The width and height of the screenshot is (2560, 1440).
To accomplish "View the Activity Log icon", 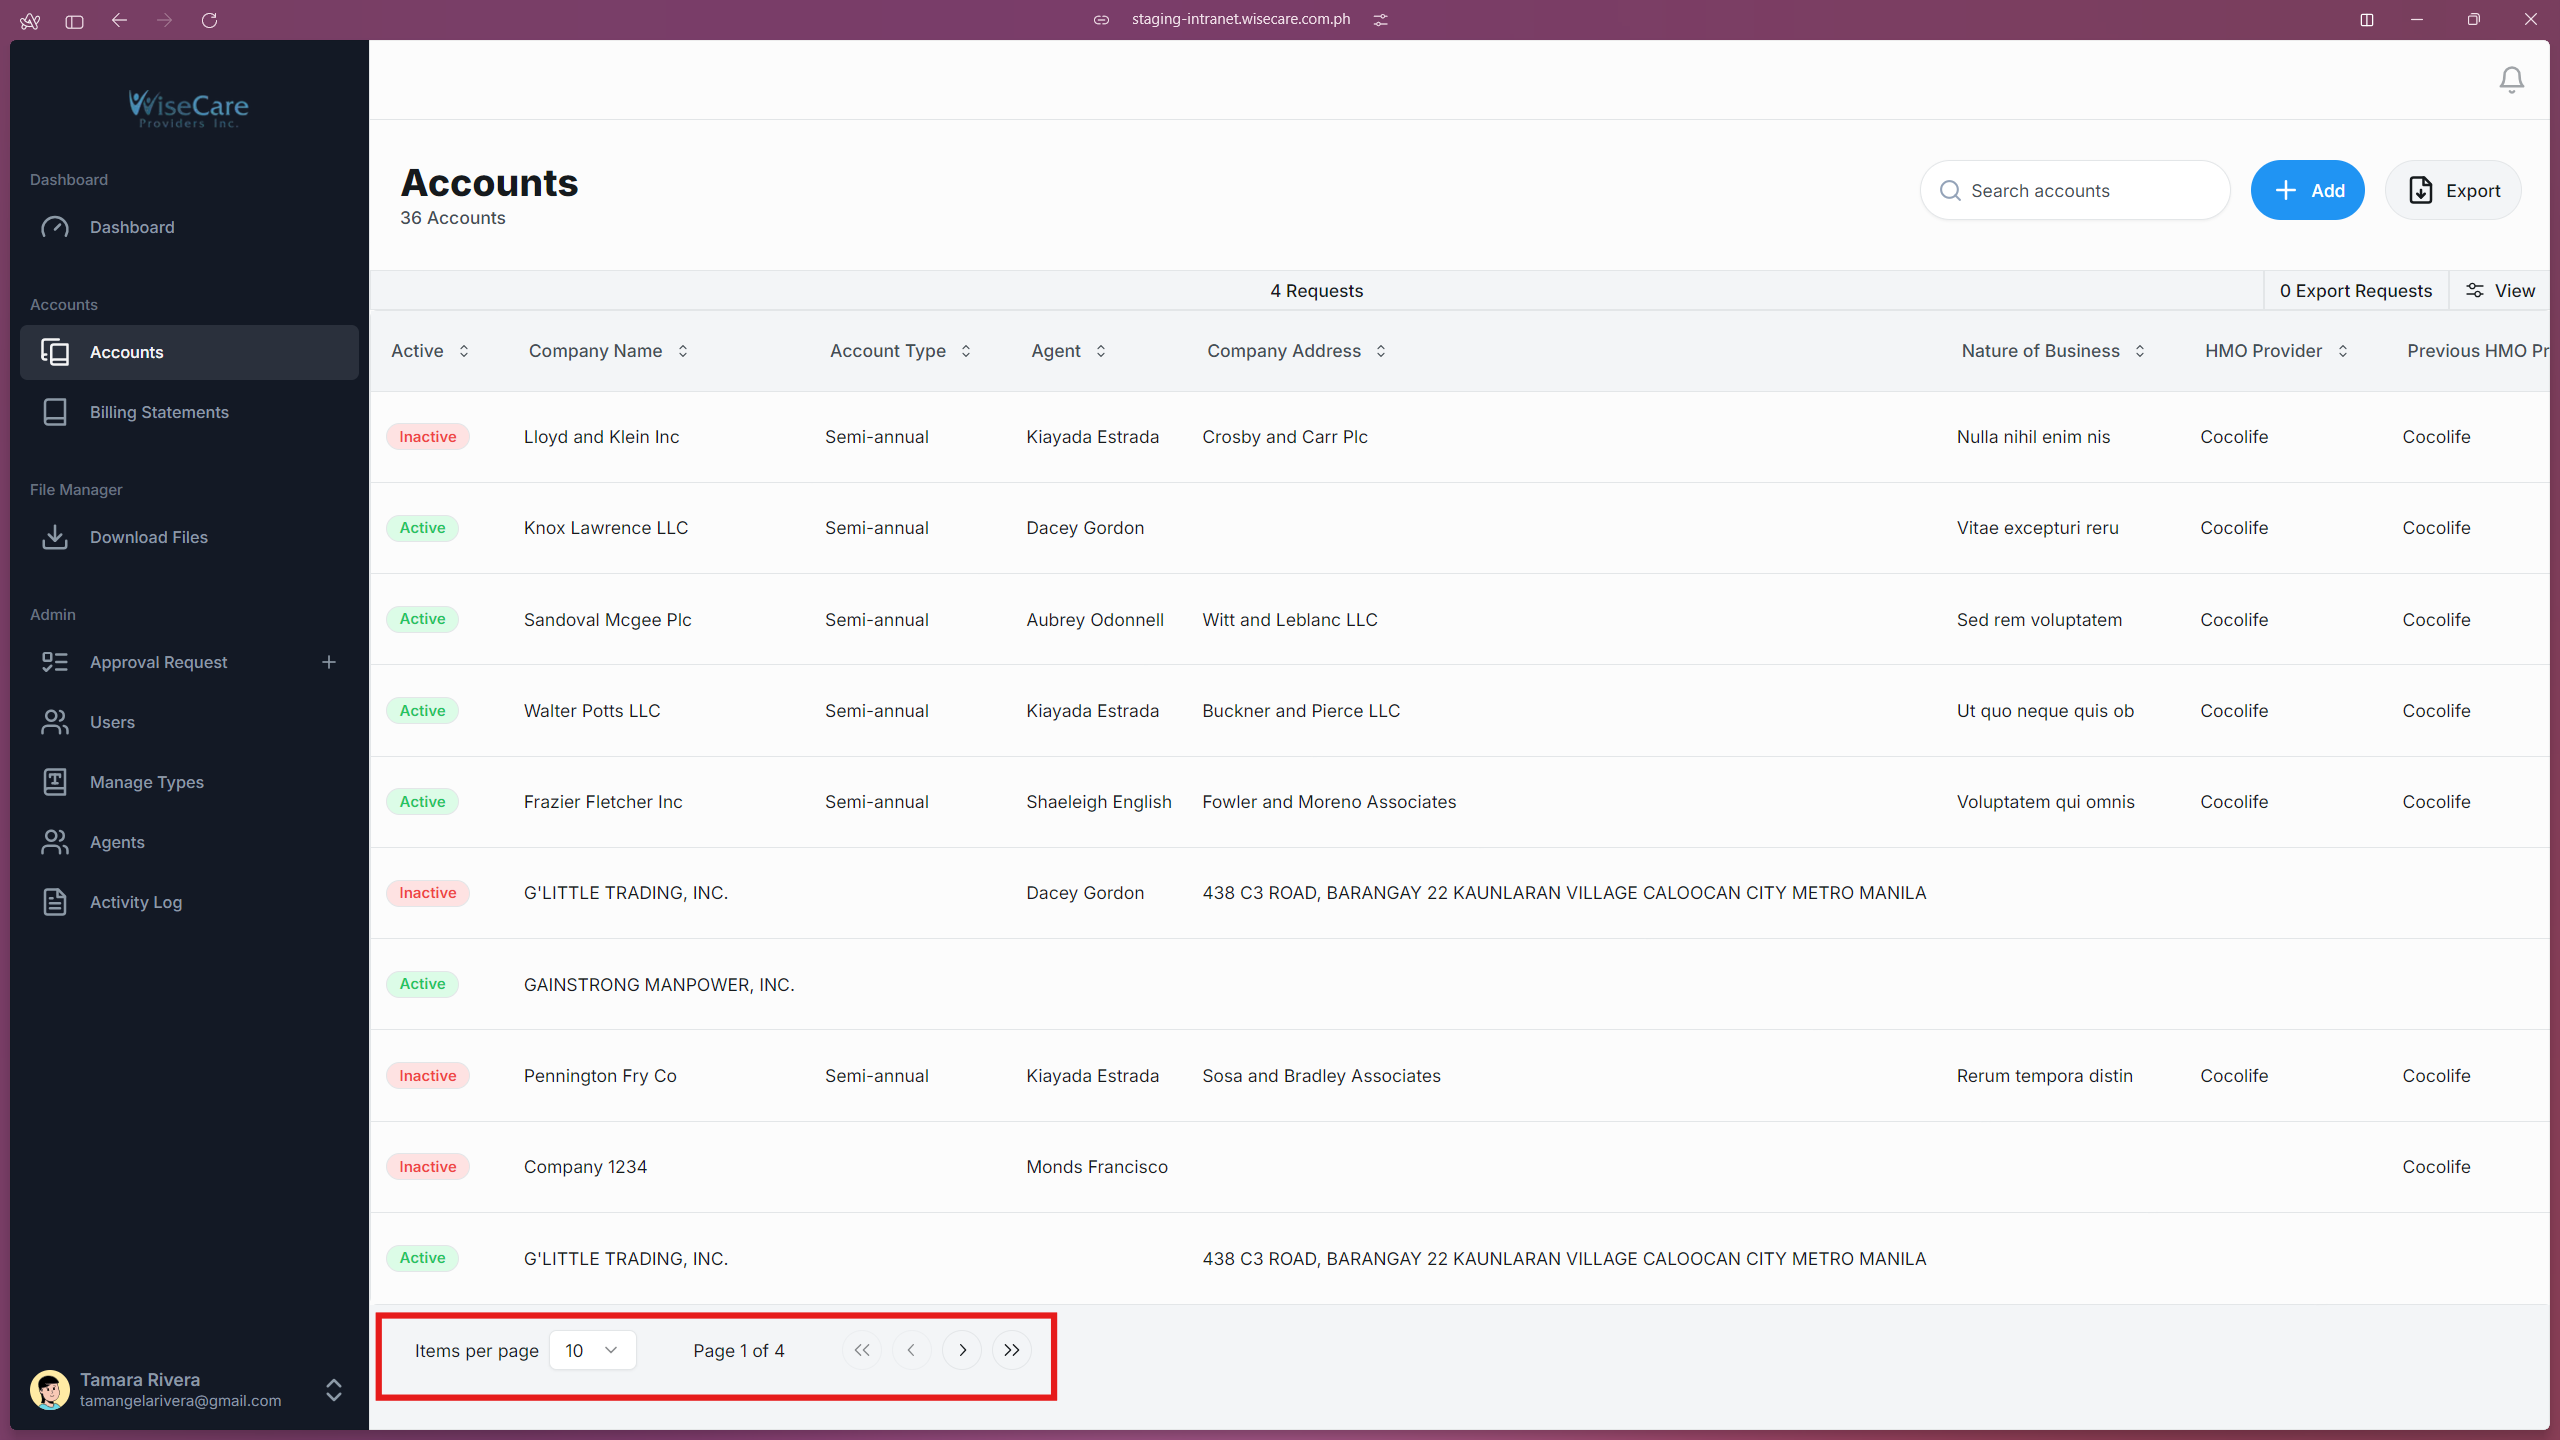I will click(55, 901).
